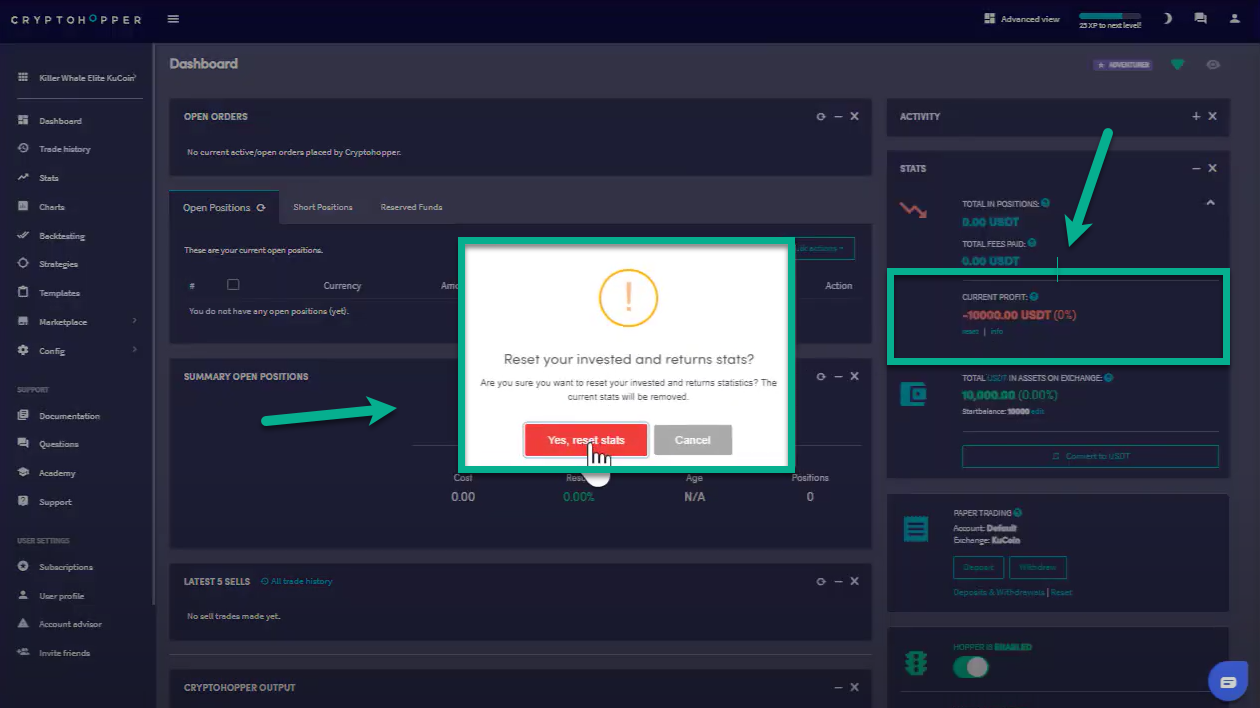The image size is (1260, 708).
Task: Switch to dark mode with the moon icon
Action: point(1167,19)
